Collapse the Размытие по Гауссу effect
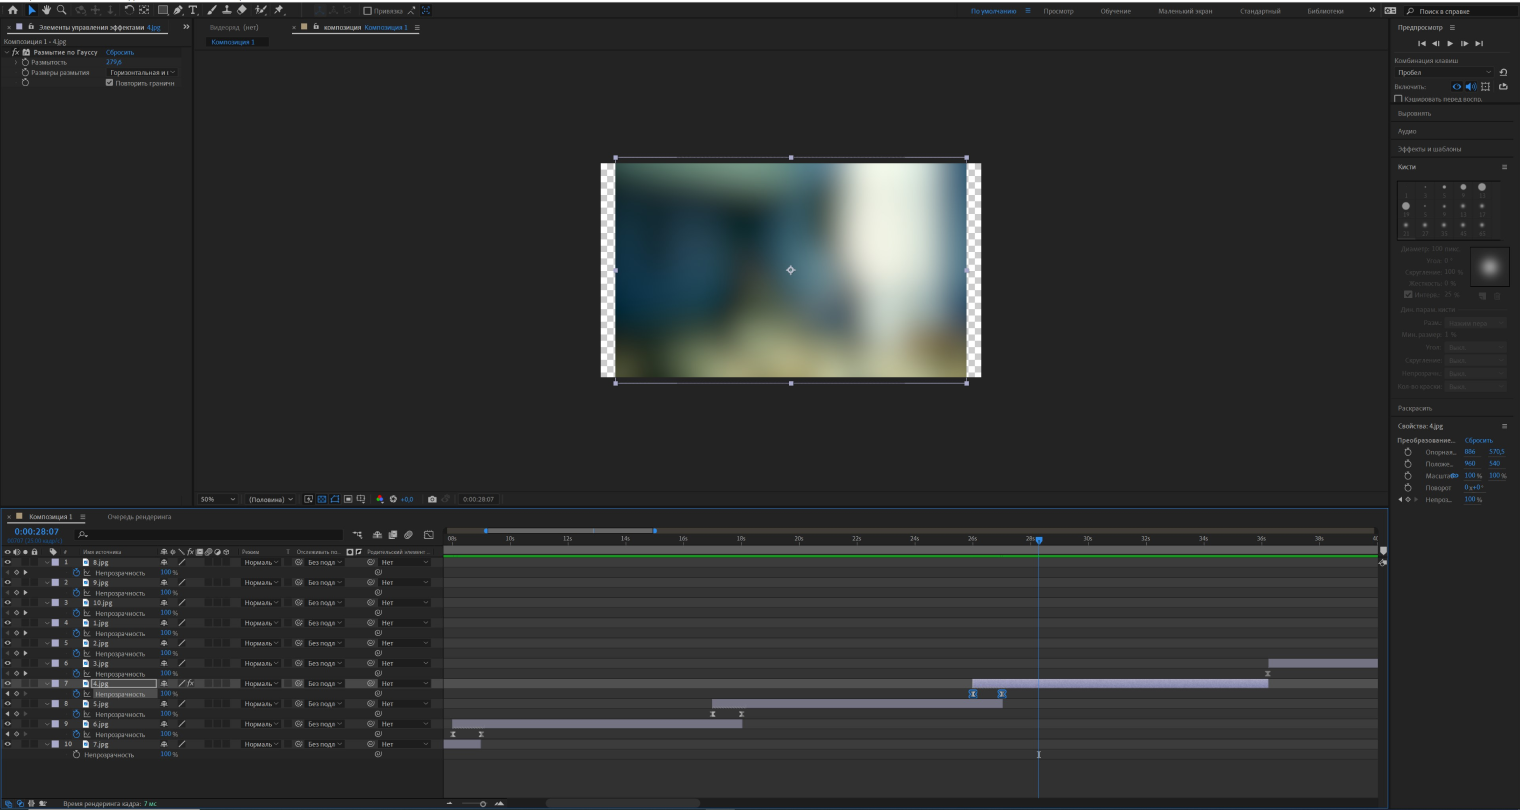Image resolution: width=1520 pixels, height=810 pixels. click(x=7, y=52)
